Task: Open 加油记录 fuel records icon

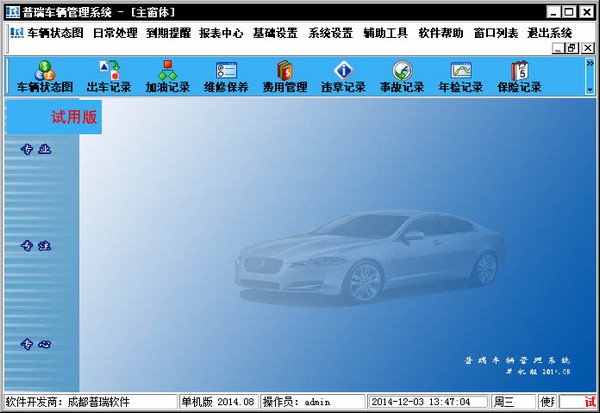Action: tap(167, 77)
